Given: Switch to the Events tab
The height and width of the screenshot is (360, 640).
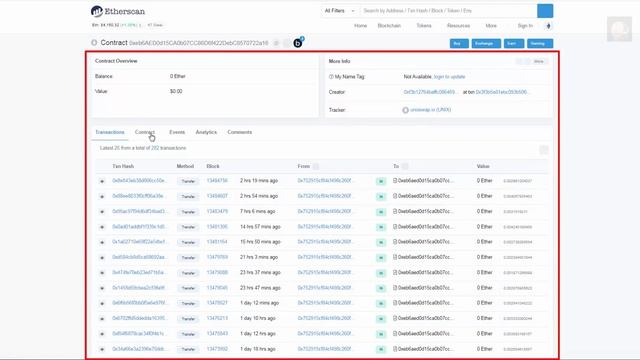Looking at the screenshot, I should [177, 132].
